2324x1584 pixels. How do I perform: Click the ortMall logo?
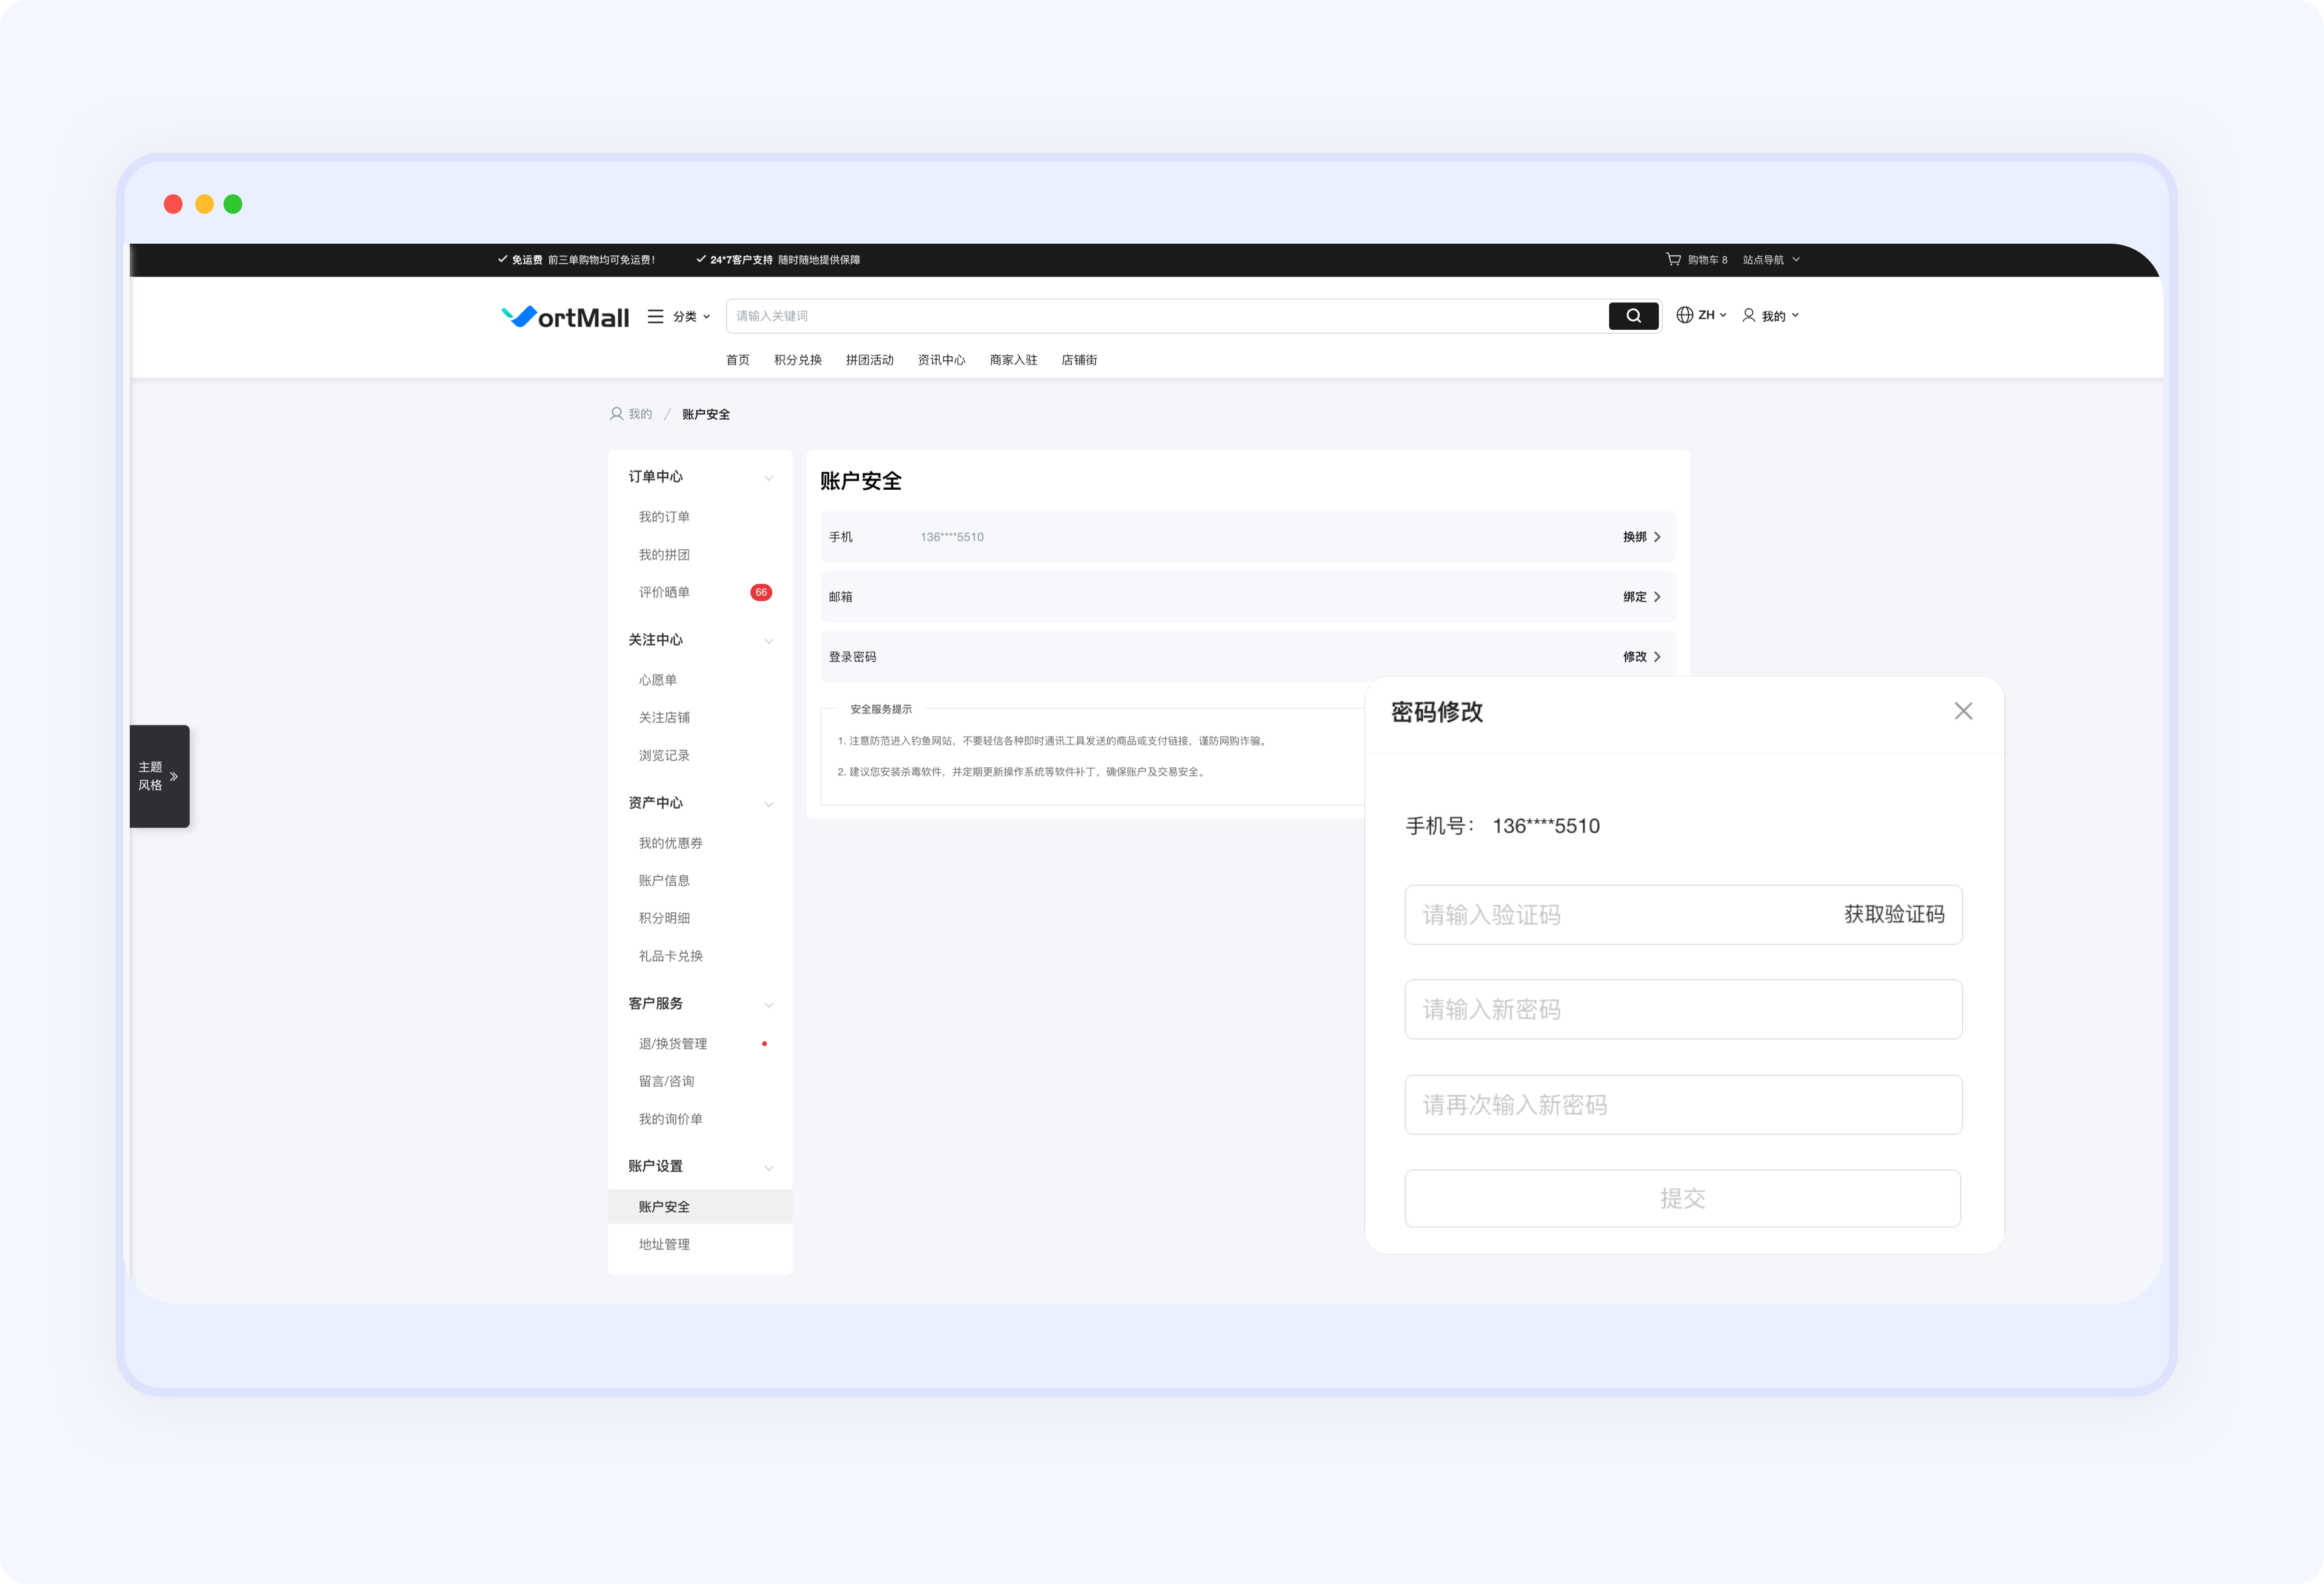click(565, 317)
